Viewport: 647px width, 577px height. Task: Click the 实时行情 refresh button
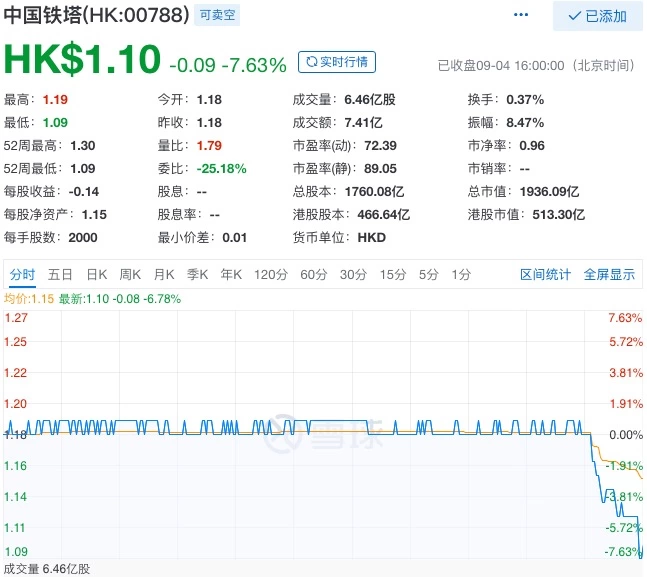point(337,62)
